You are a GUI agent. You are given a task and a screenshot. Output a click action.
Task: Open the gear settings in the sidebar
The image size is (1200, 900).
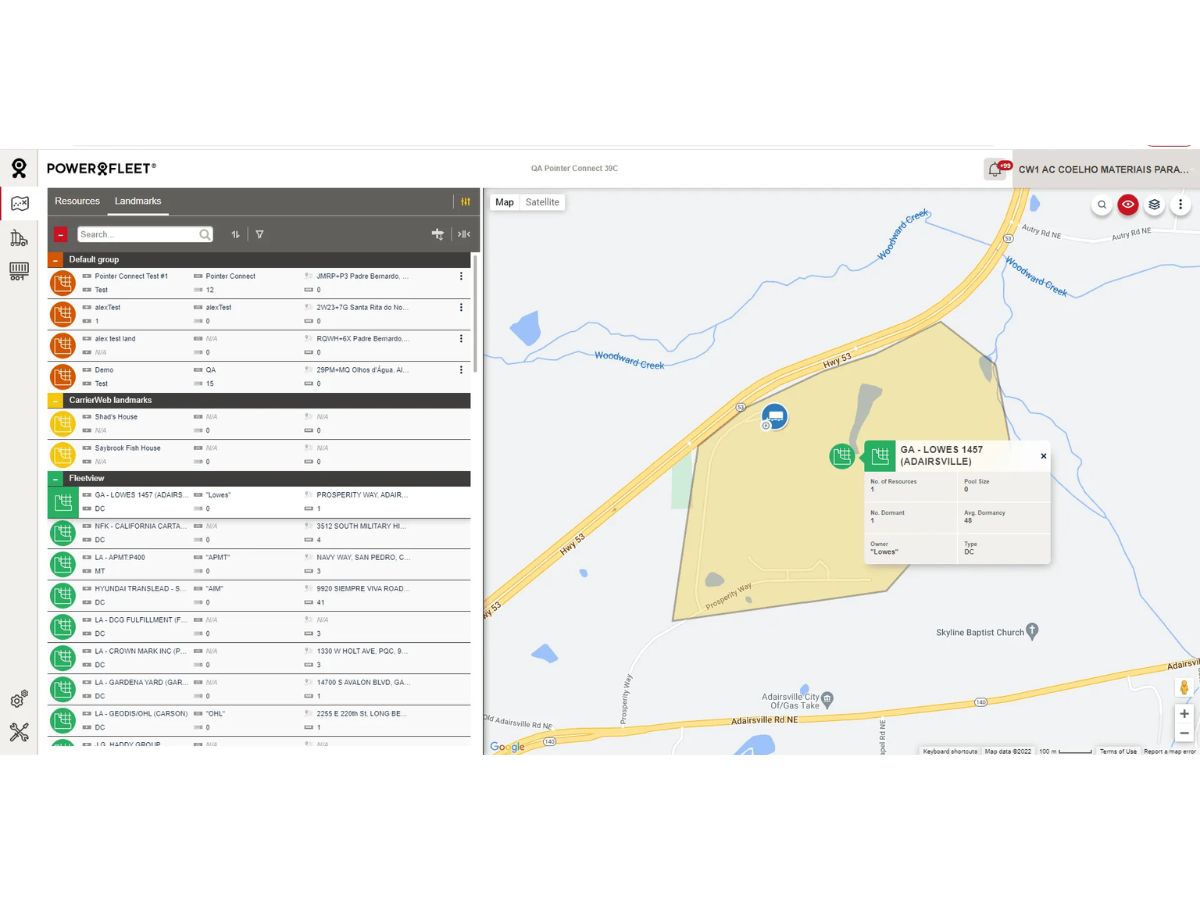point(19,700)
